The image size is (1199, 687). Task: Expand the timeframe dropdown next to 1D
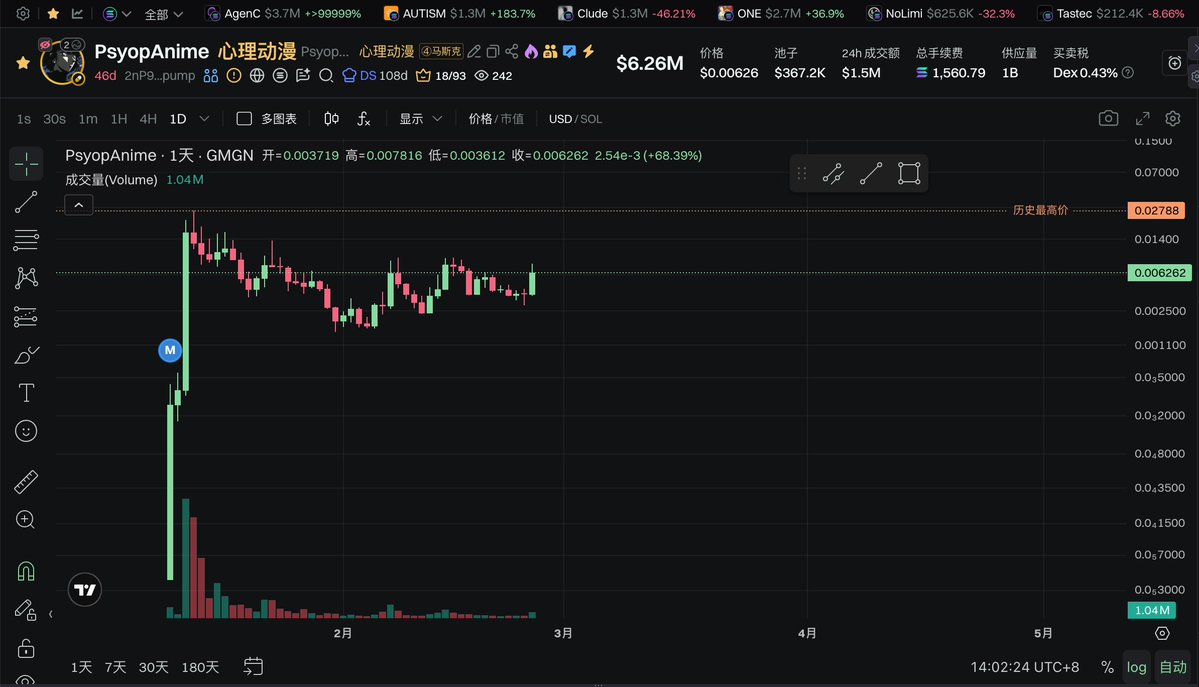point(204,119)
